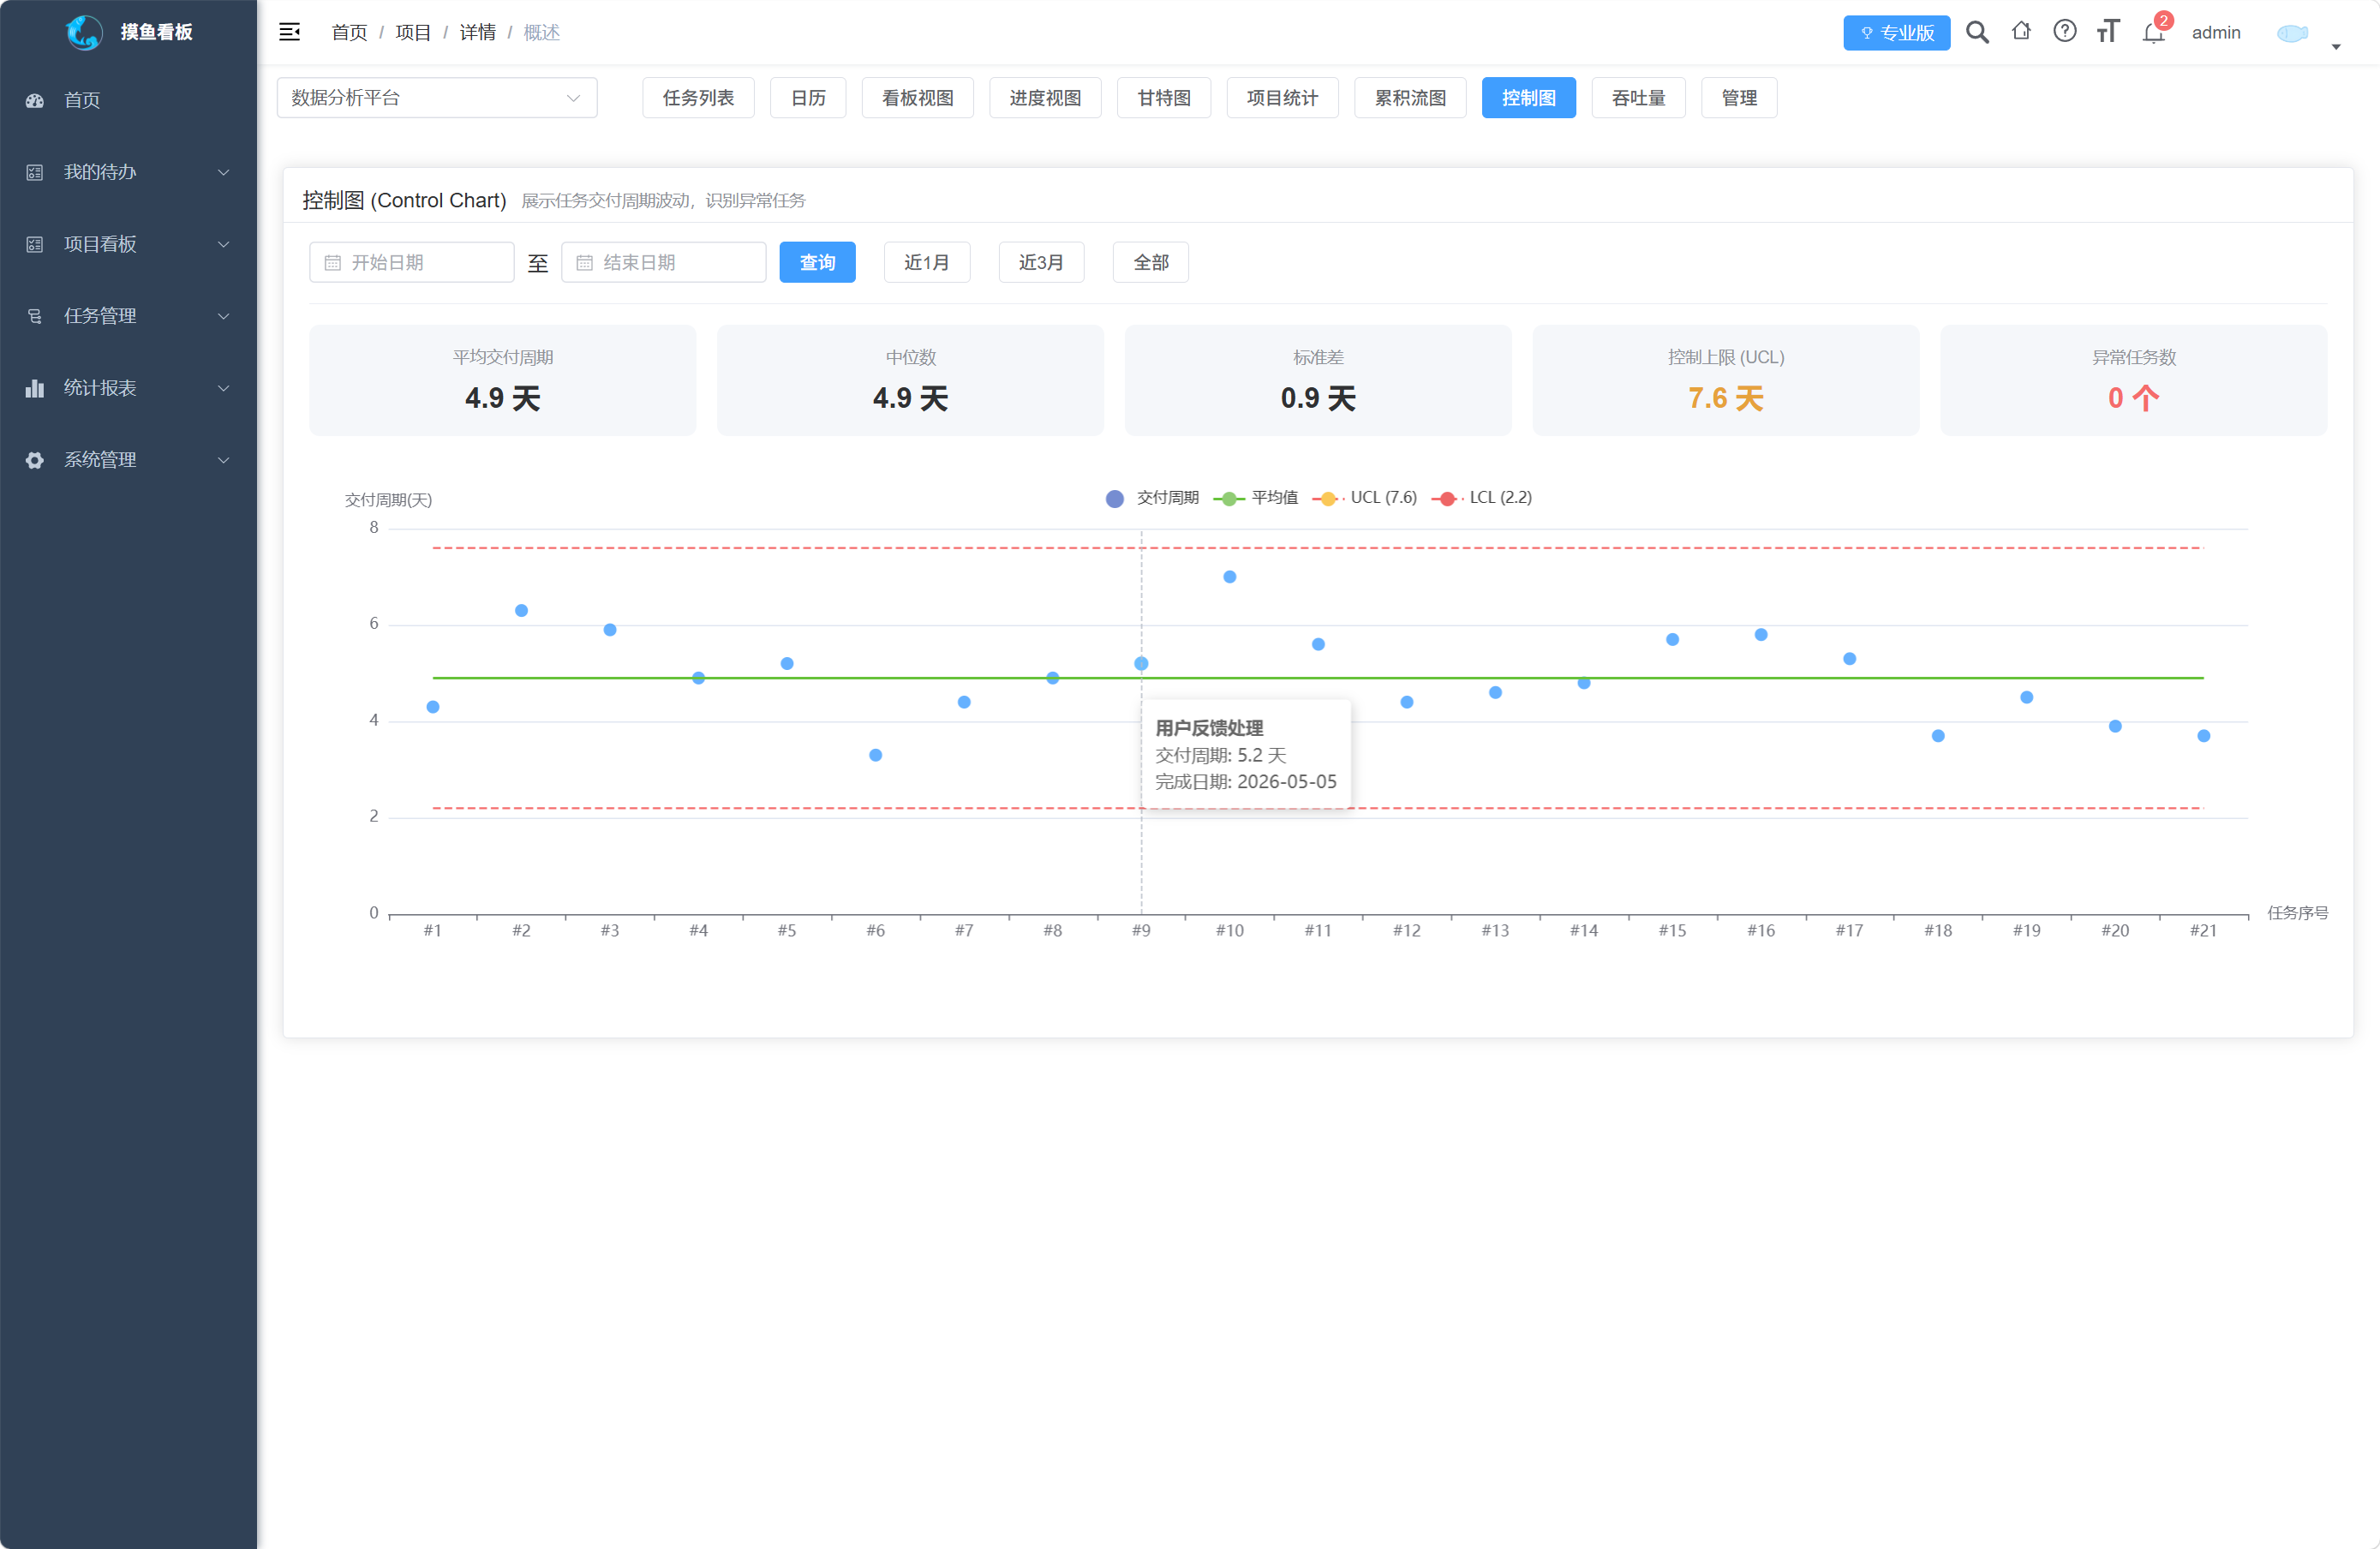
Task: Filter by 近3月
Action: [1041, 263]
